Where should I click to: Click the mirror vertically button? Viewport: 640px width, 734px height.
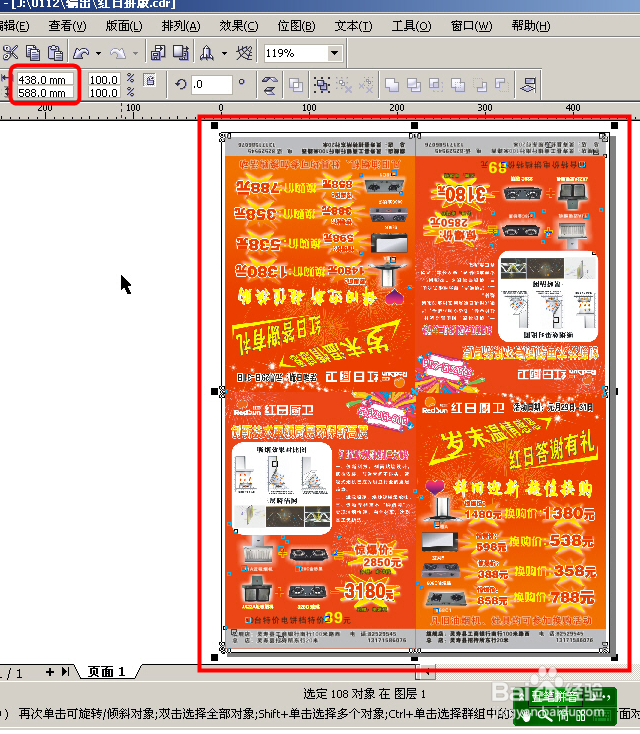point(270,90)
